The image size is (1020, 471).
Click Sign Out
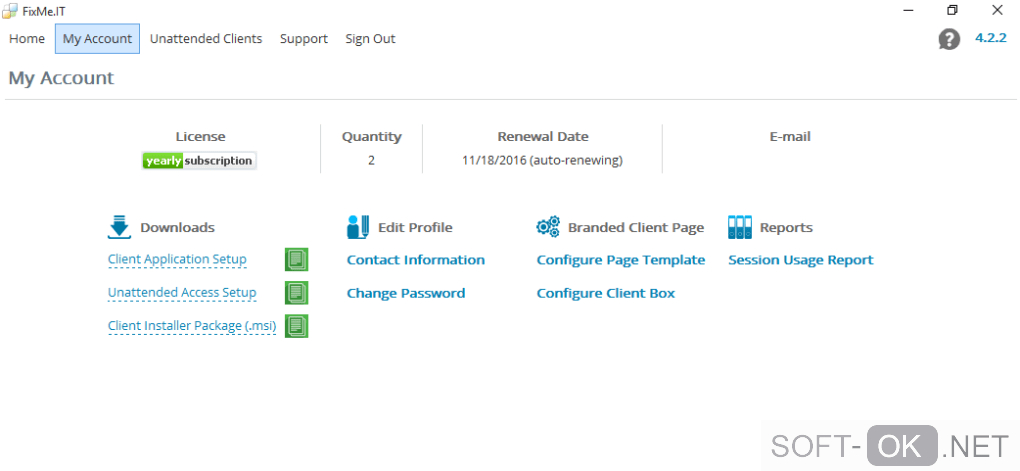[x=370, y=39]
